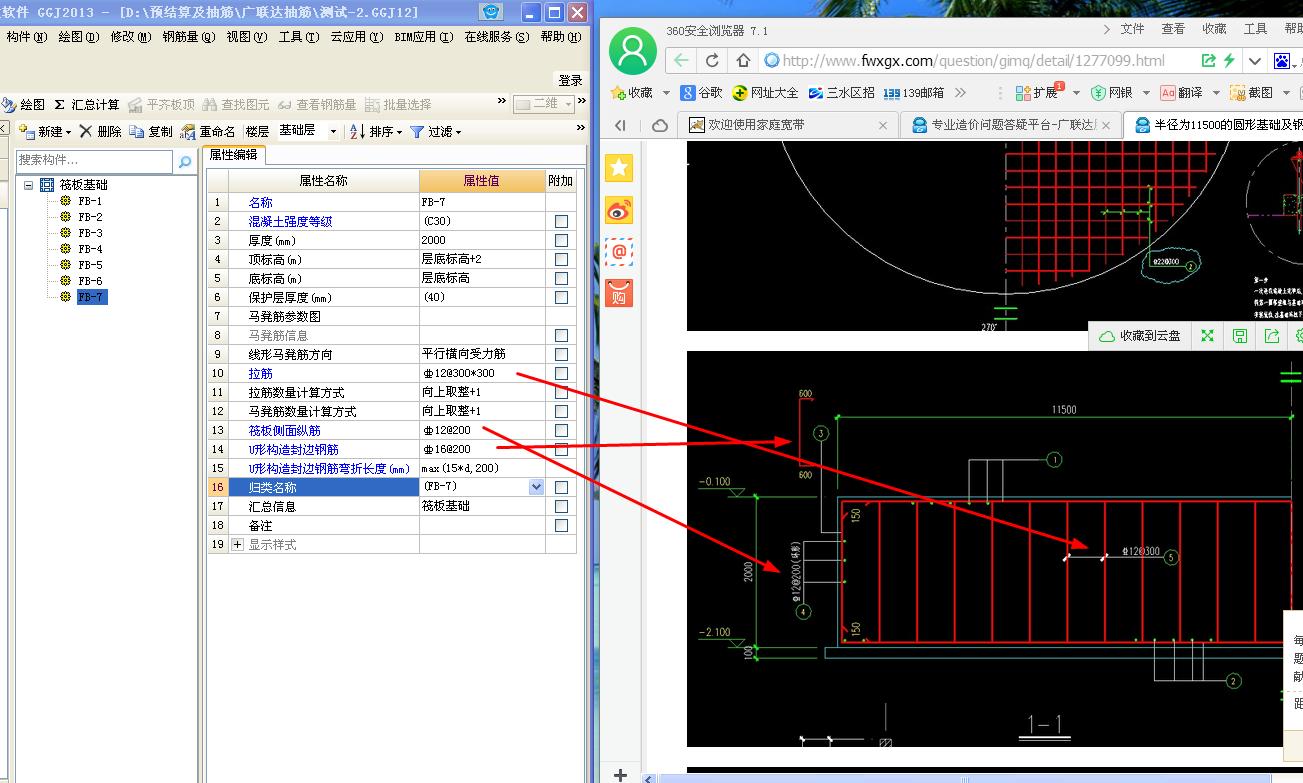Open the 钢筋量 menu
Viewport: 1303px width, 783px height.
(189, 37)
